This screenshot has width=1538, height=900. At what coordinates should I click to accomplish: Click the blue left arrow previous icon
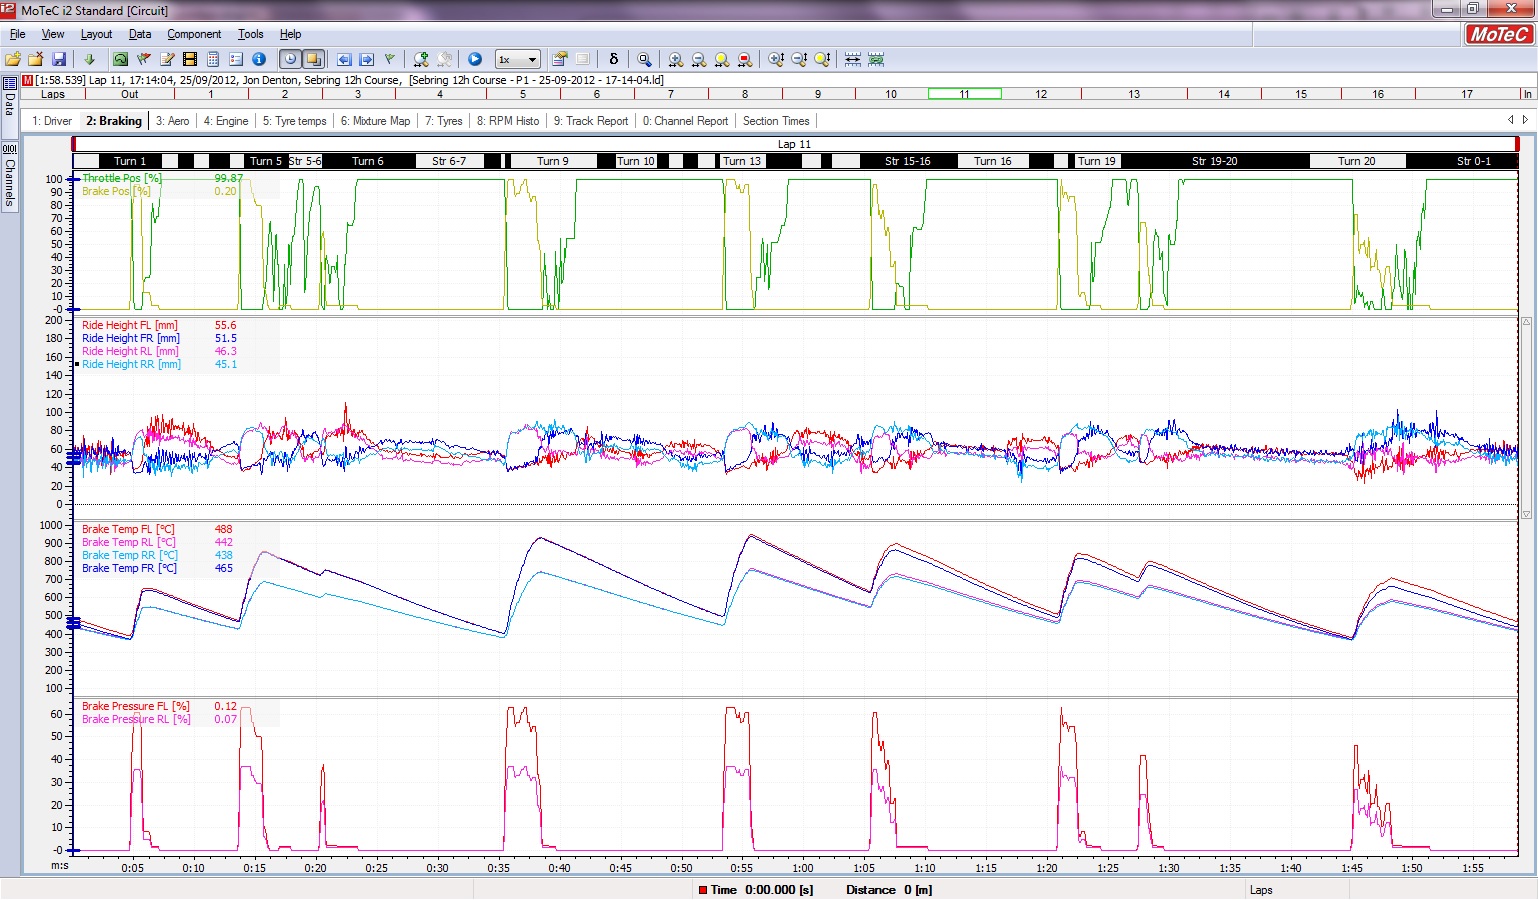(344, 60)
